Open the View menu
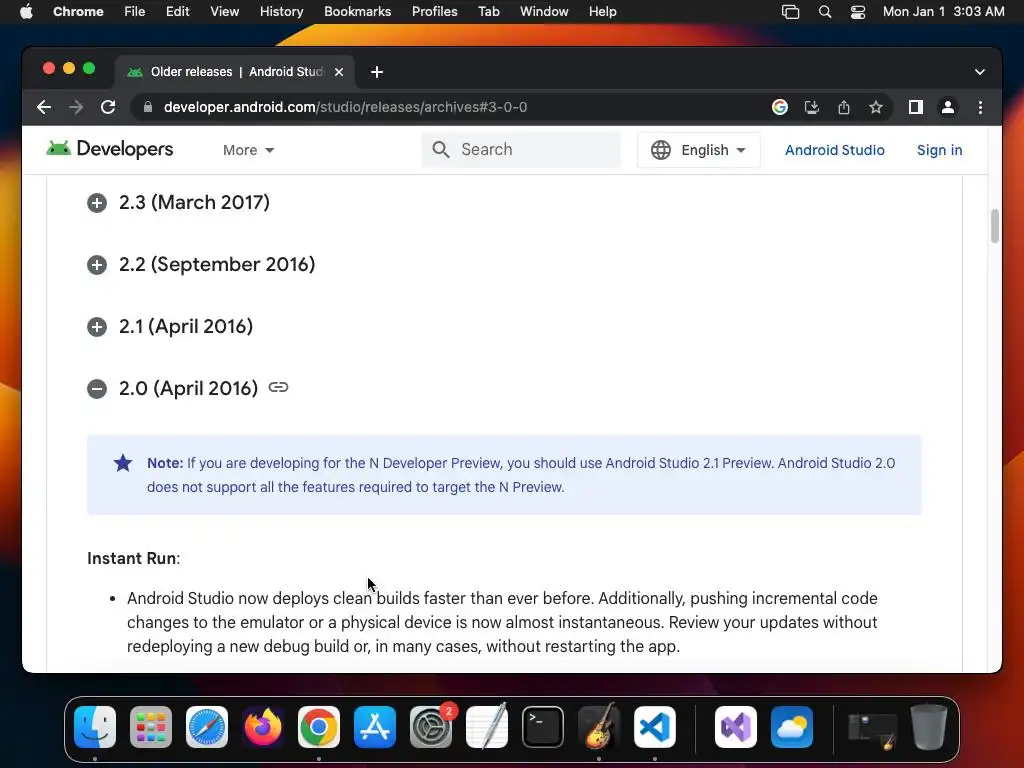Screen dimensions: 1024x768 point(224,12)
